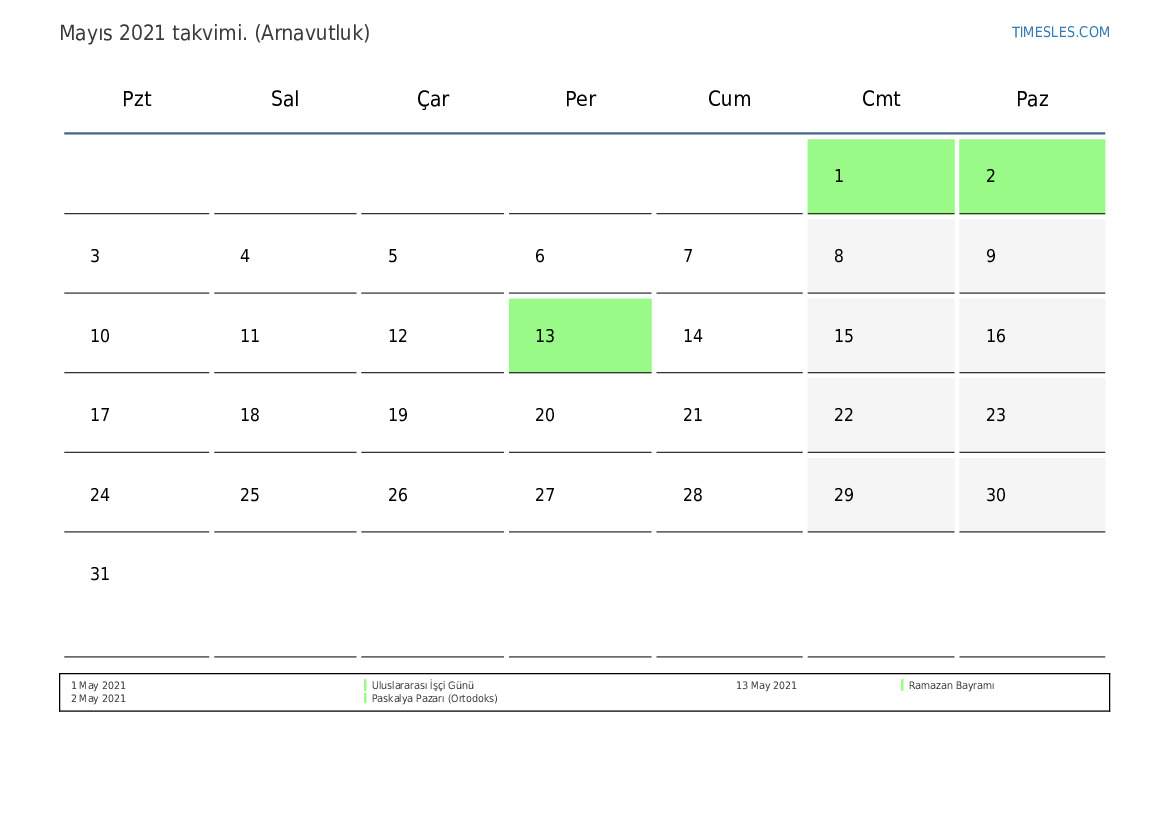Select Saturday the 22nd cell

844,415
